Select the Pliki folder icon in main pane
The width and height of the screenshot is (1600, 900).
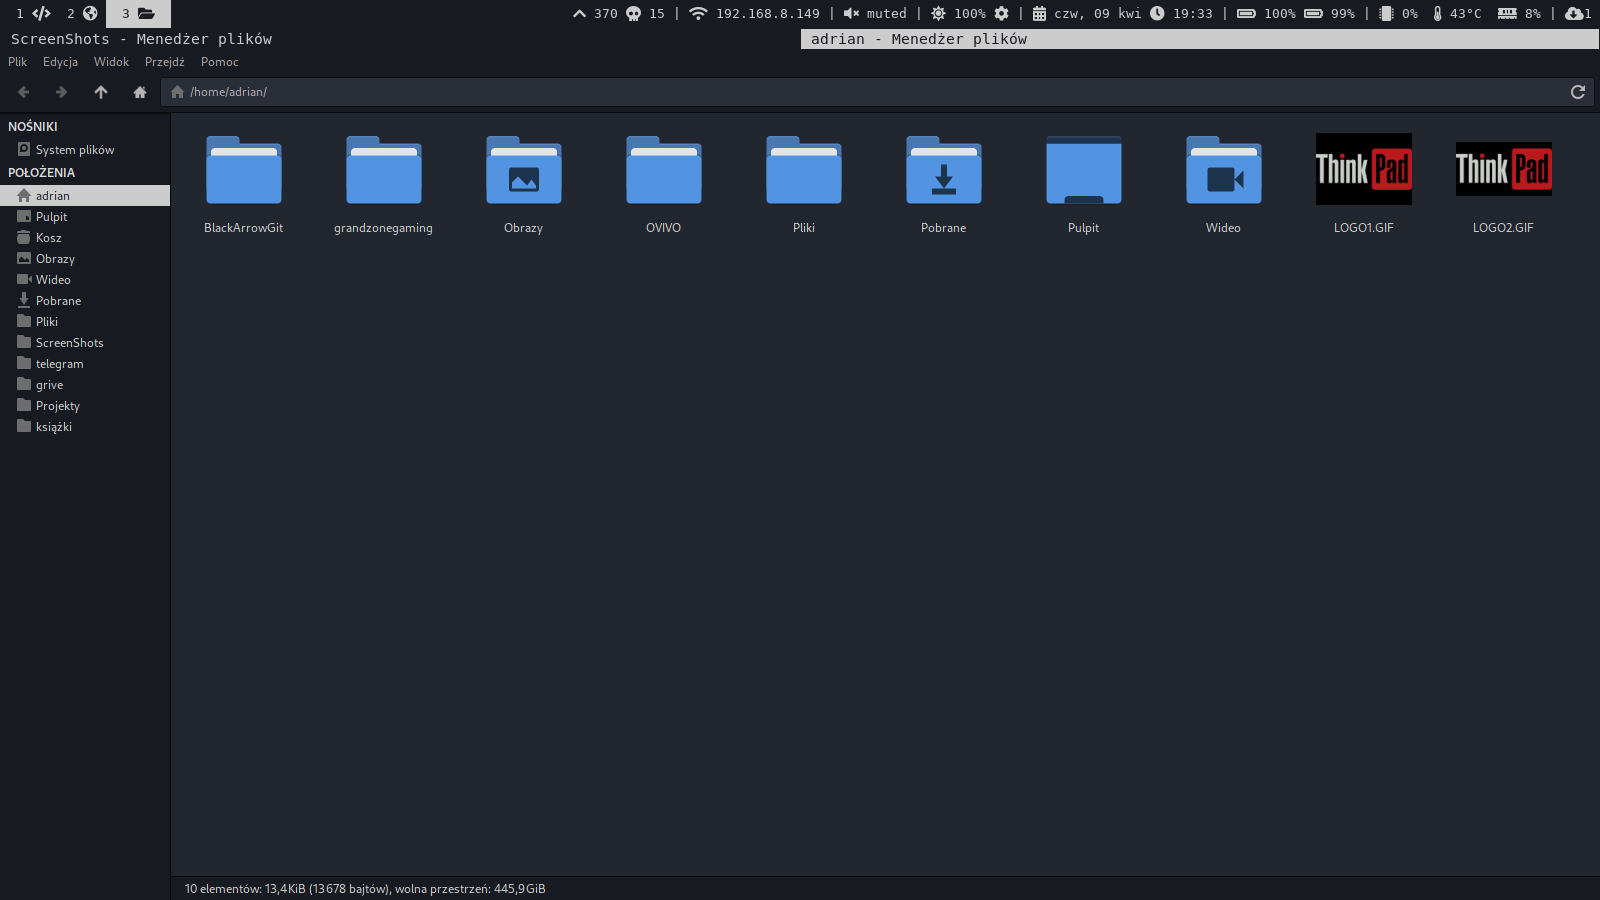(x=804, y=170)
